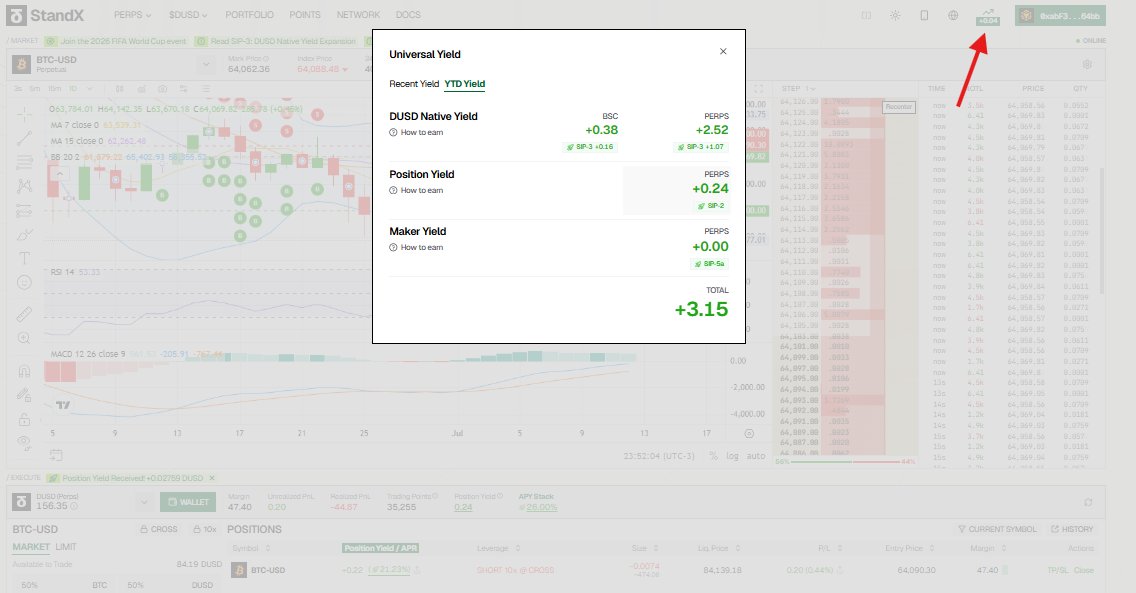Select the Text tool in chart toolbar
The height and width of the screenshot is (593, 1136).
(24, 258)
